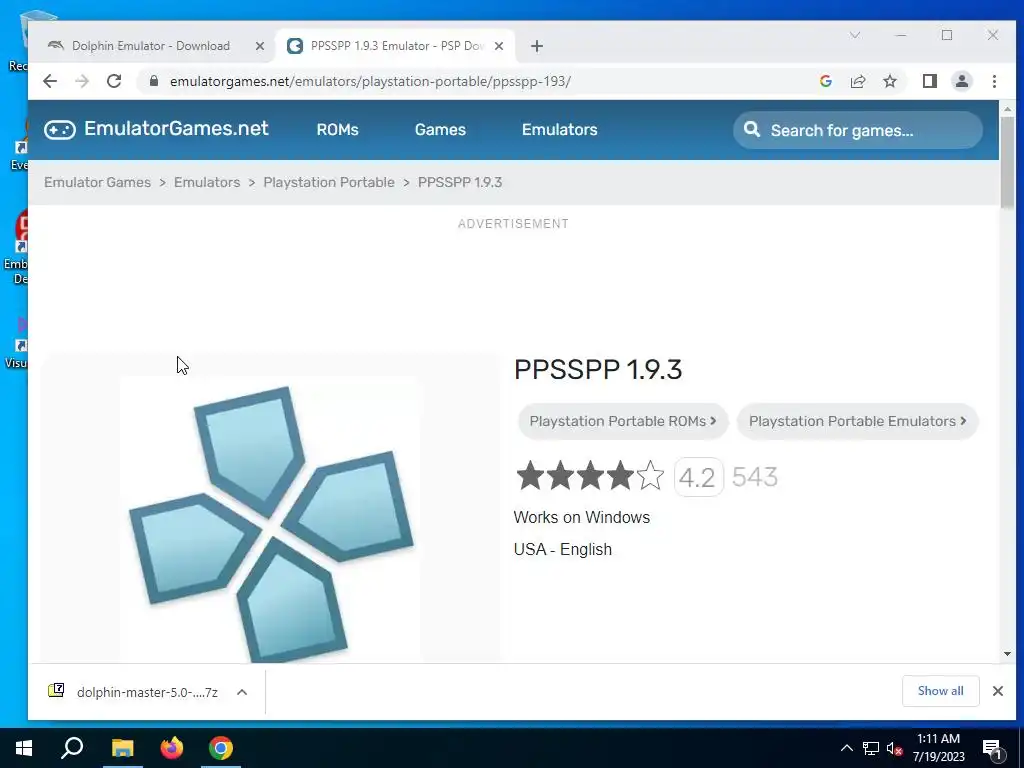Open the Emulators menu
This screenshot has height=768, width=1024.
pos(560,130)
